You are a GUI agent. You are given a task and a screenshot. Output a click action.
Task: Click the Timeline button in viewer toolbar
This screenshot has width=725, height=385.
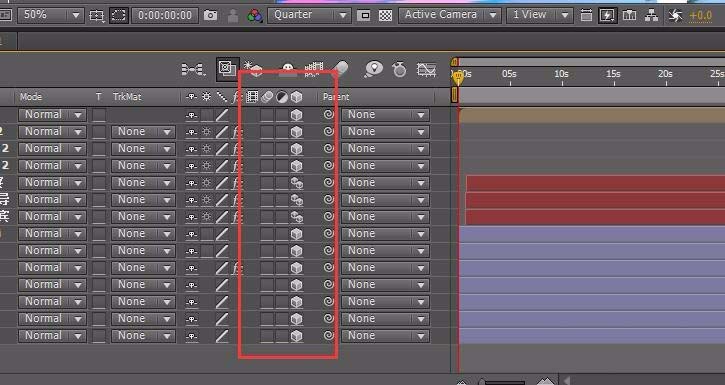pyautogui.click(x=629, y=15)
